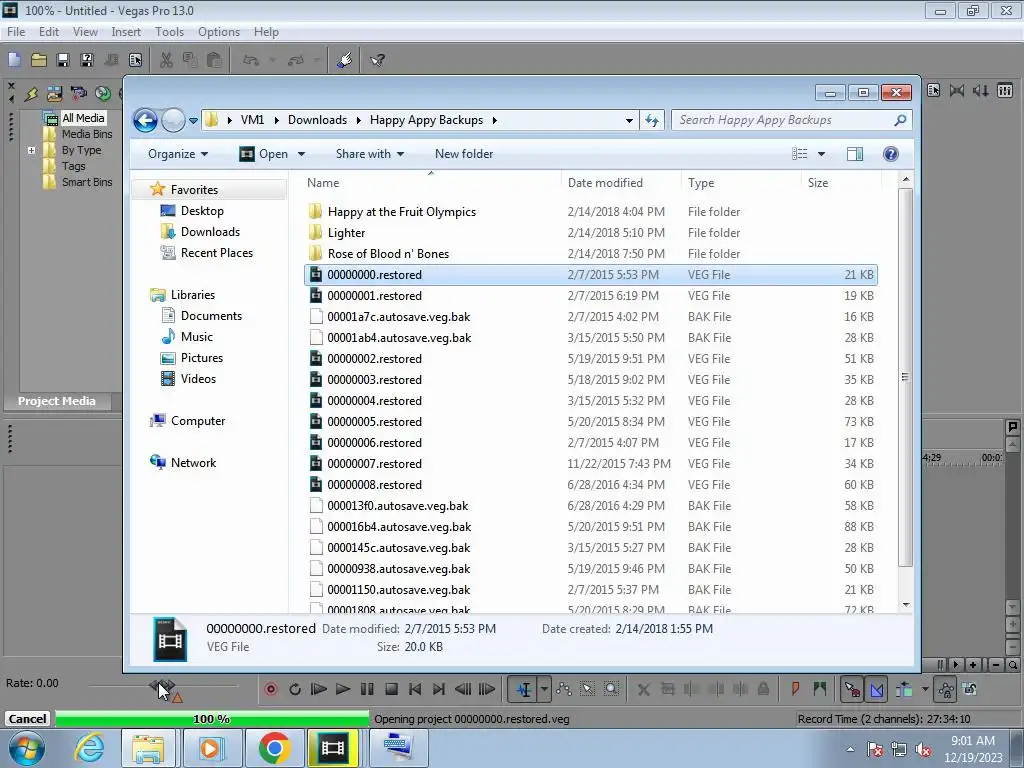
Task: Toggle Loop Playback in the transport bar
Action: point(295,689)
